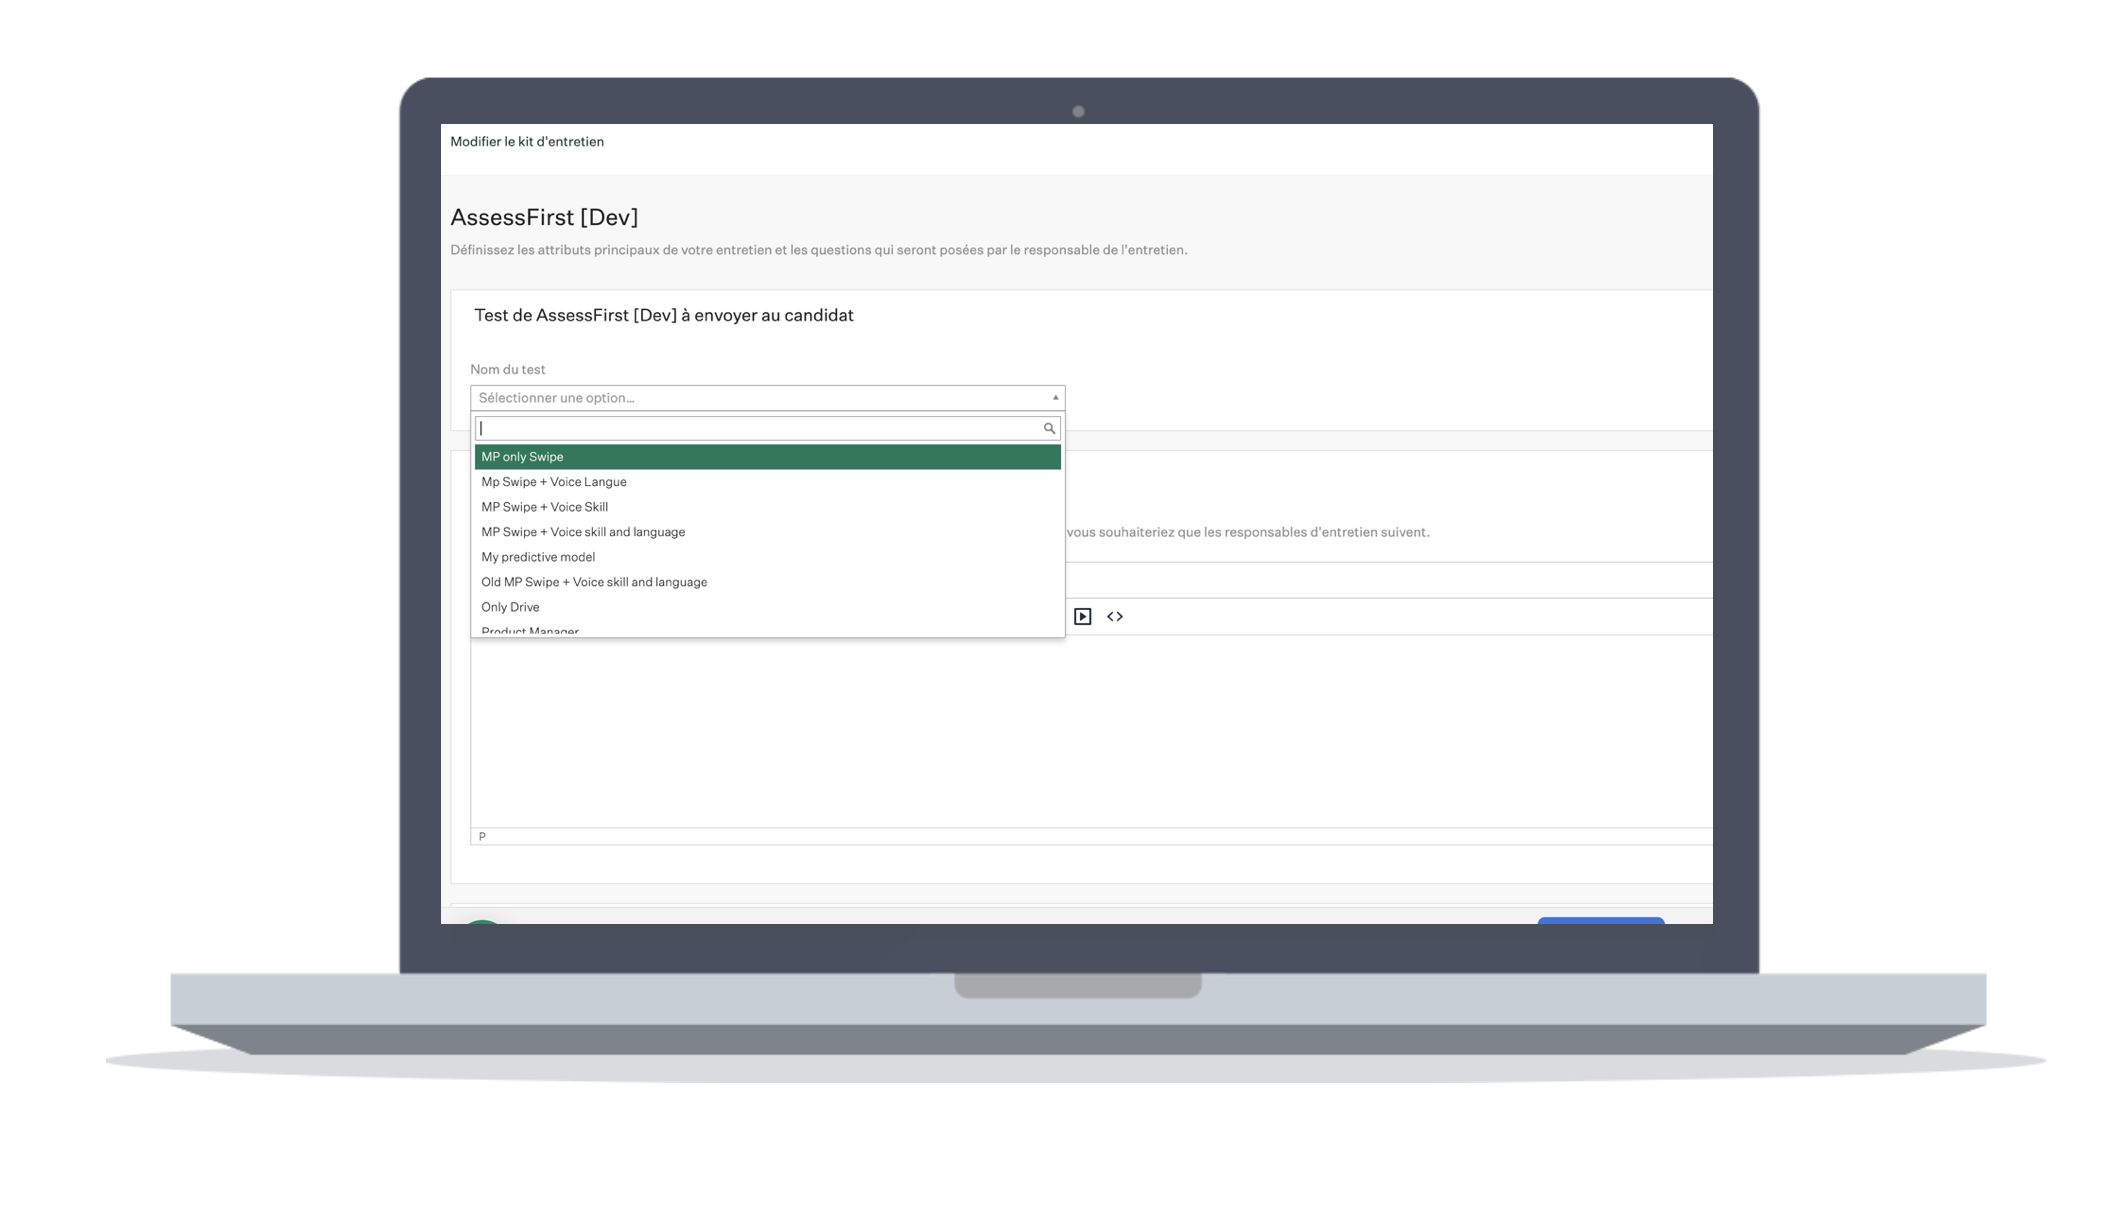Type in the dropdown search field
The height and width of the screenshot is (1228, 2106).
[x=758, y=428]
